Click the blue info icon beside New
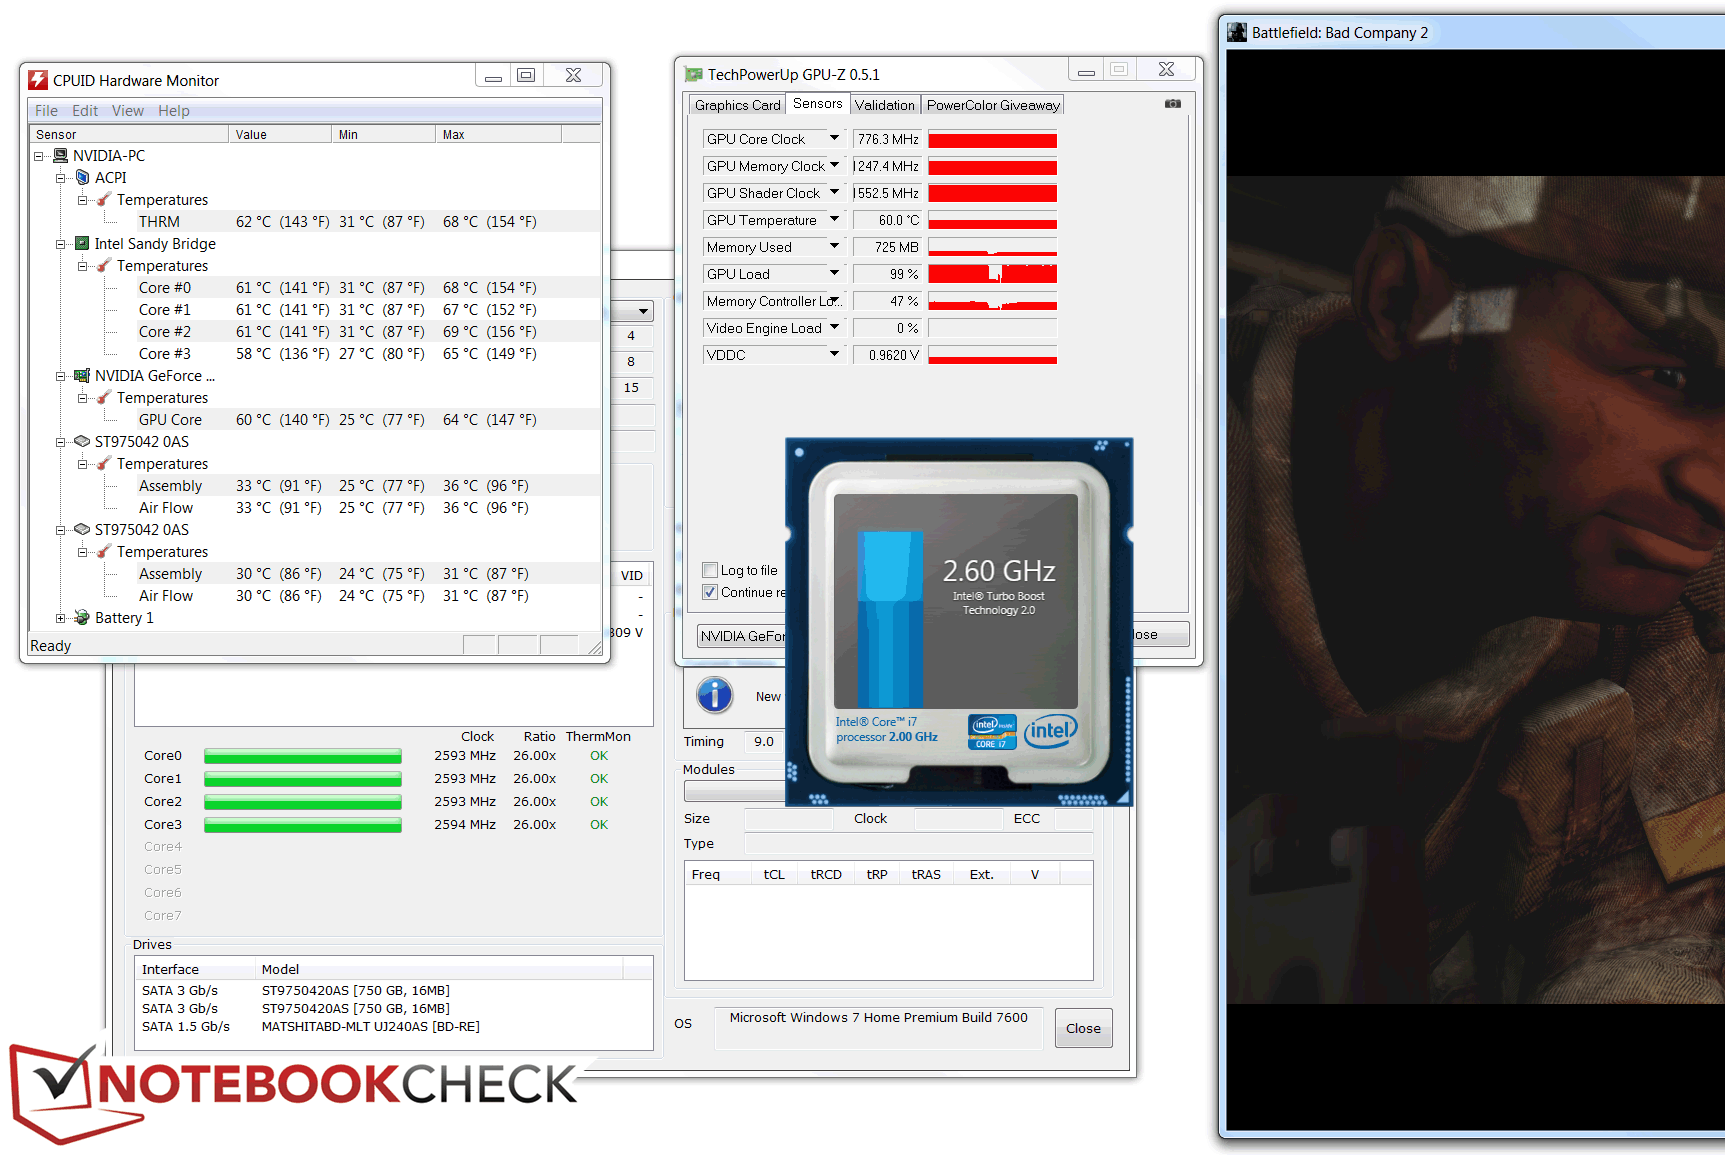The height and width of the screenshot is (1155, 1725). [715, 695]
